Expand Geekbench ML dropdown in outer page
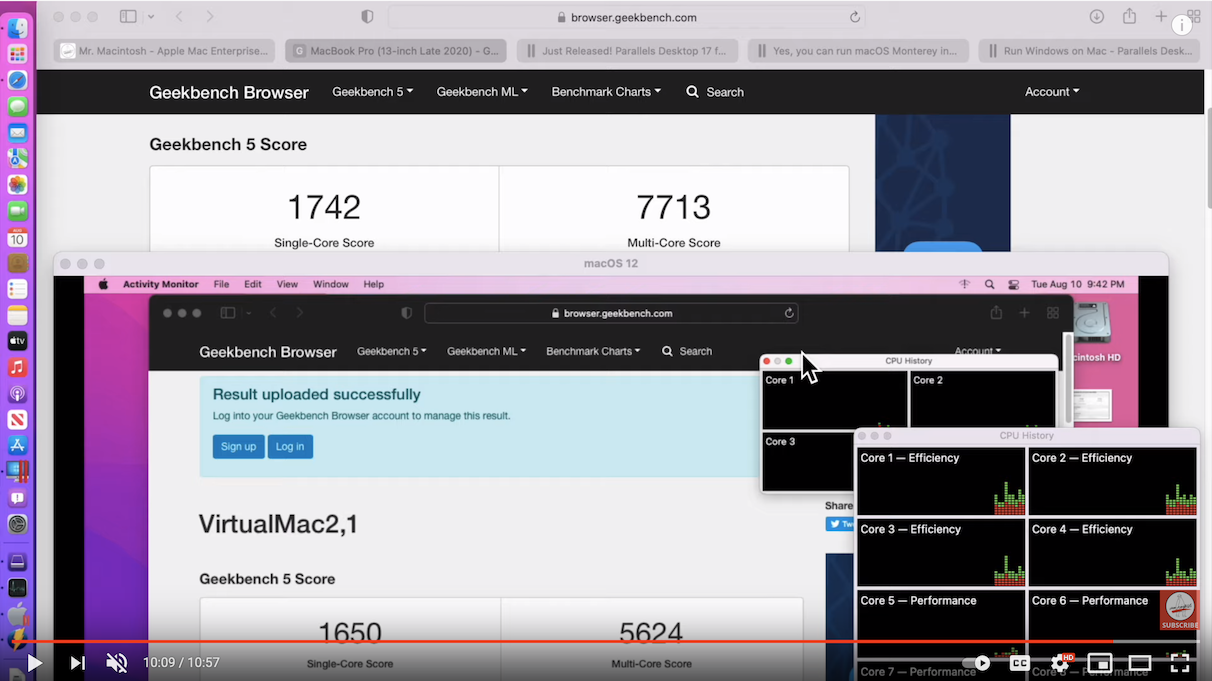The image size is (1212, 681). [482, 92]
